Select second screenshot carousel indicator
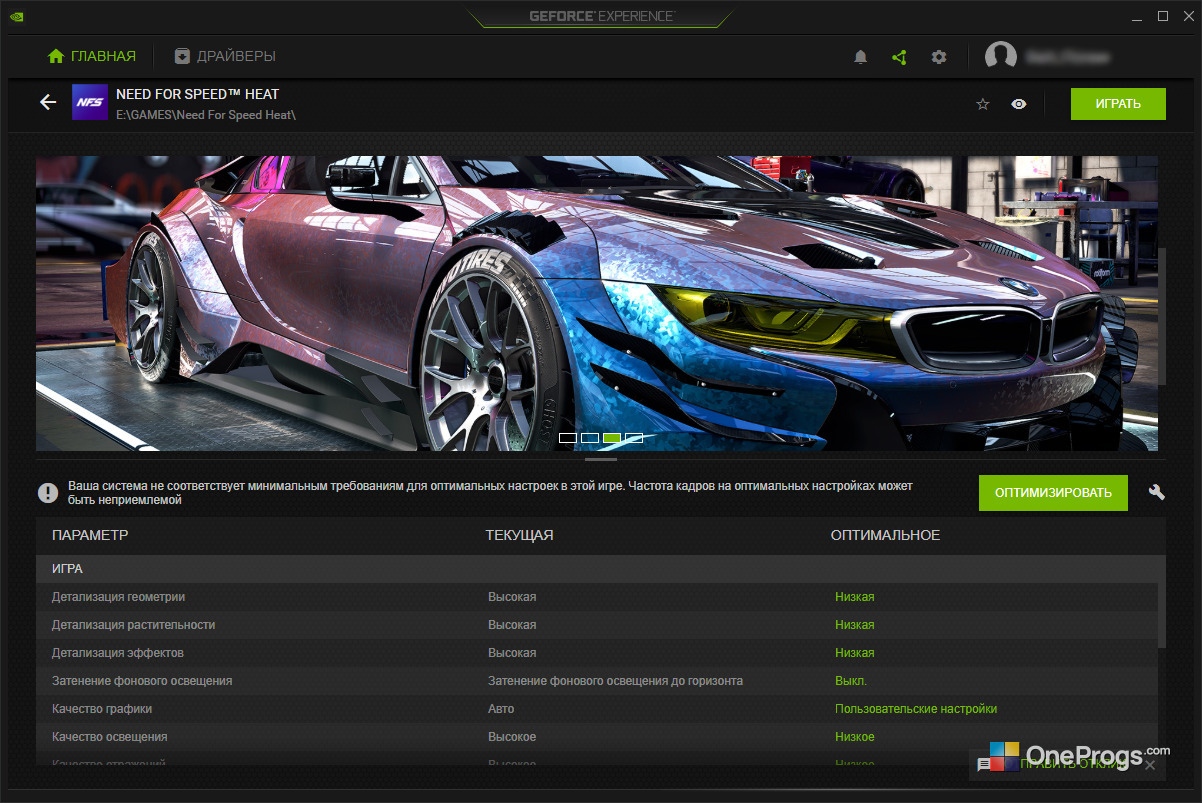The height and width of the screenshot is (803, 1202). (590, 438)
